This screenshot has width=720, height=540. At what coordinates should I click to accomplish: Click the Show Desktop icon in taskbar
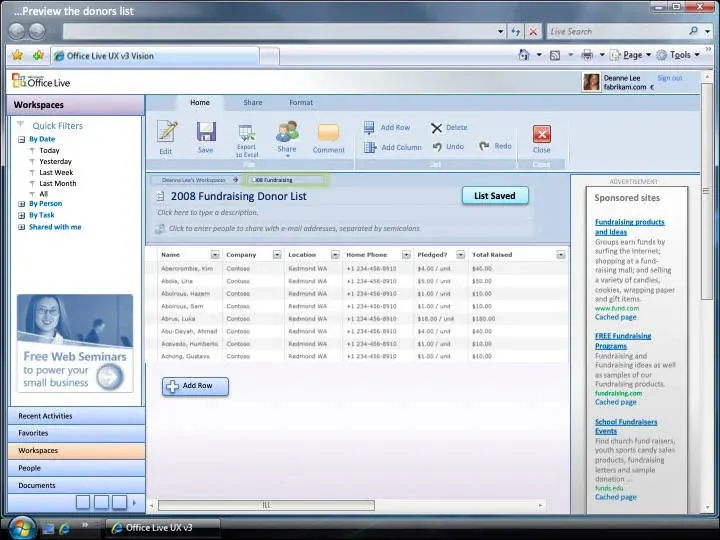pos(48,529)
